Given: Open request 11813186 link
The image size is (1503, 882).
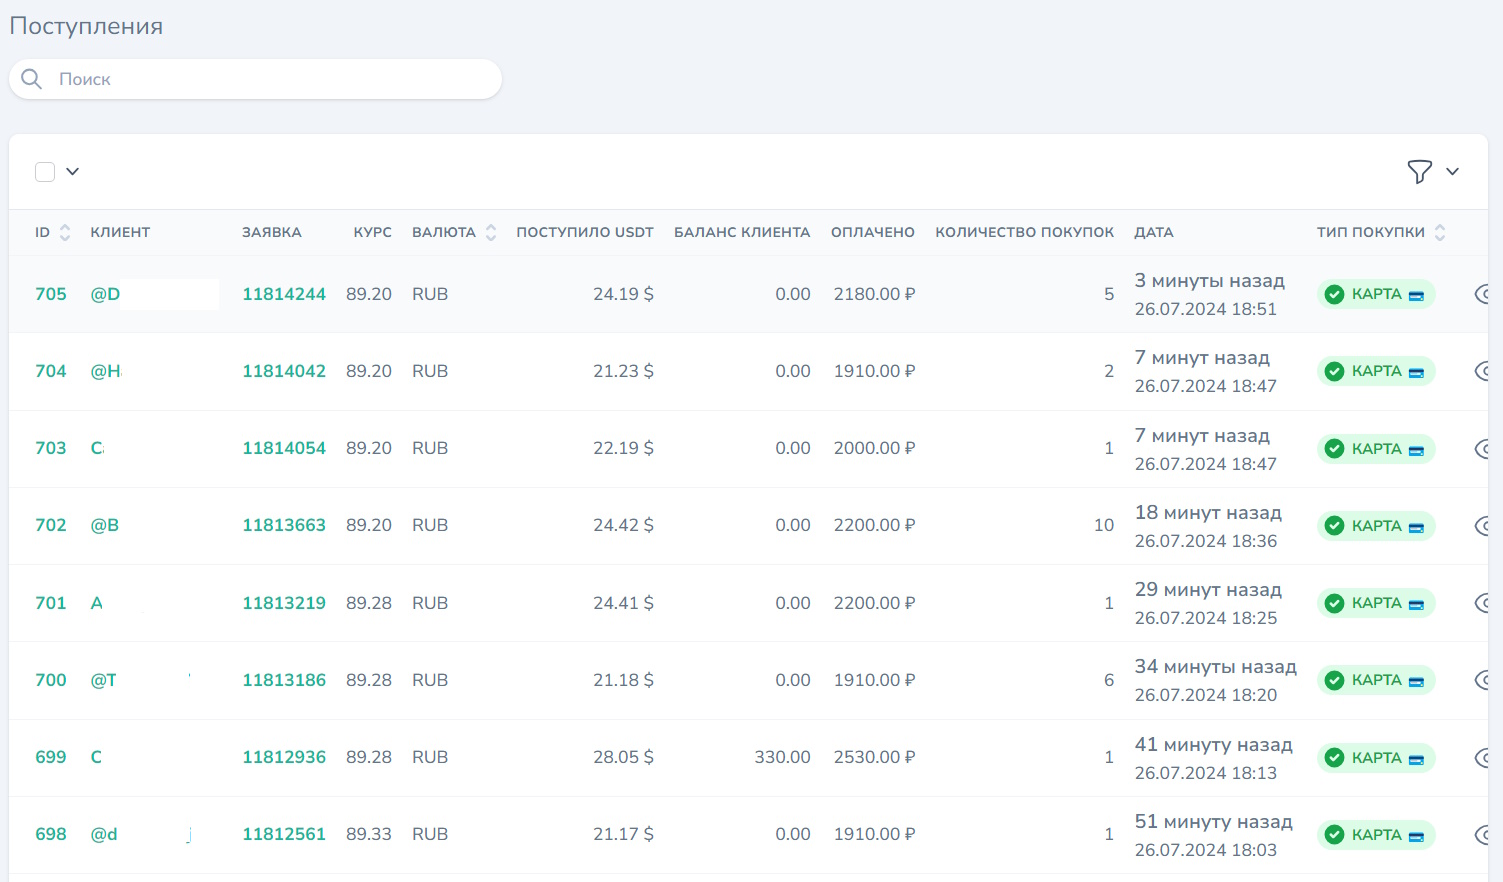Looking at the screenshot, I should [284, 680].
